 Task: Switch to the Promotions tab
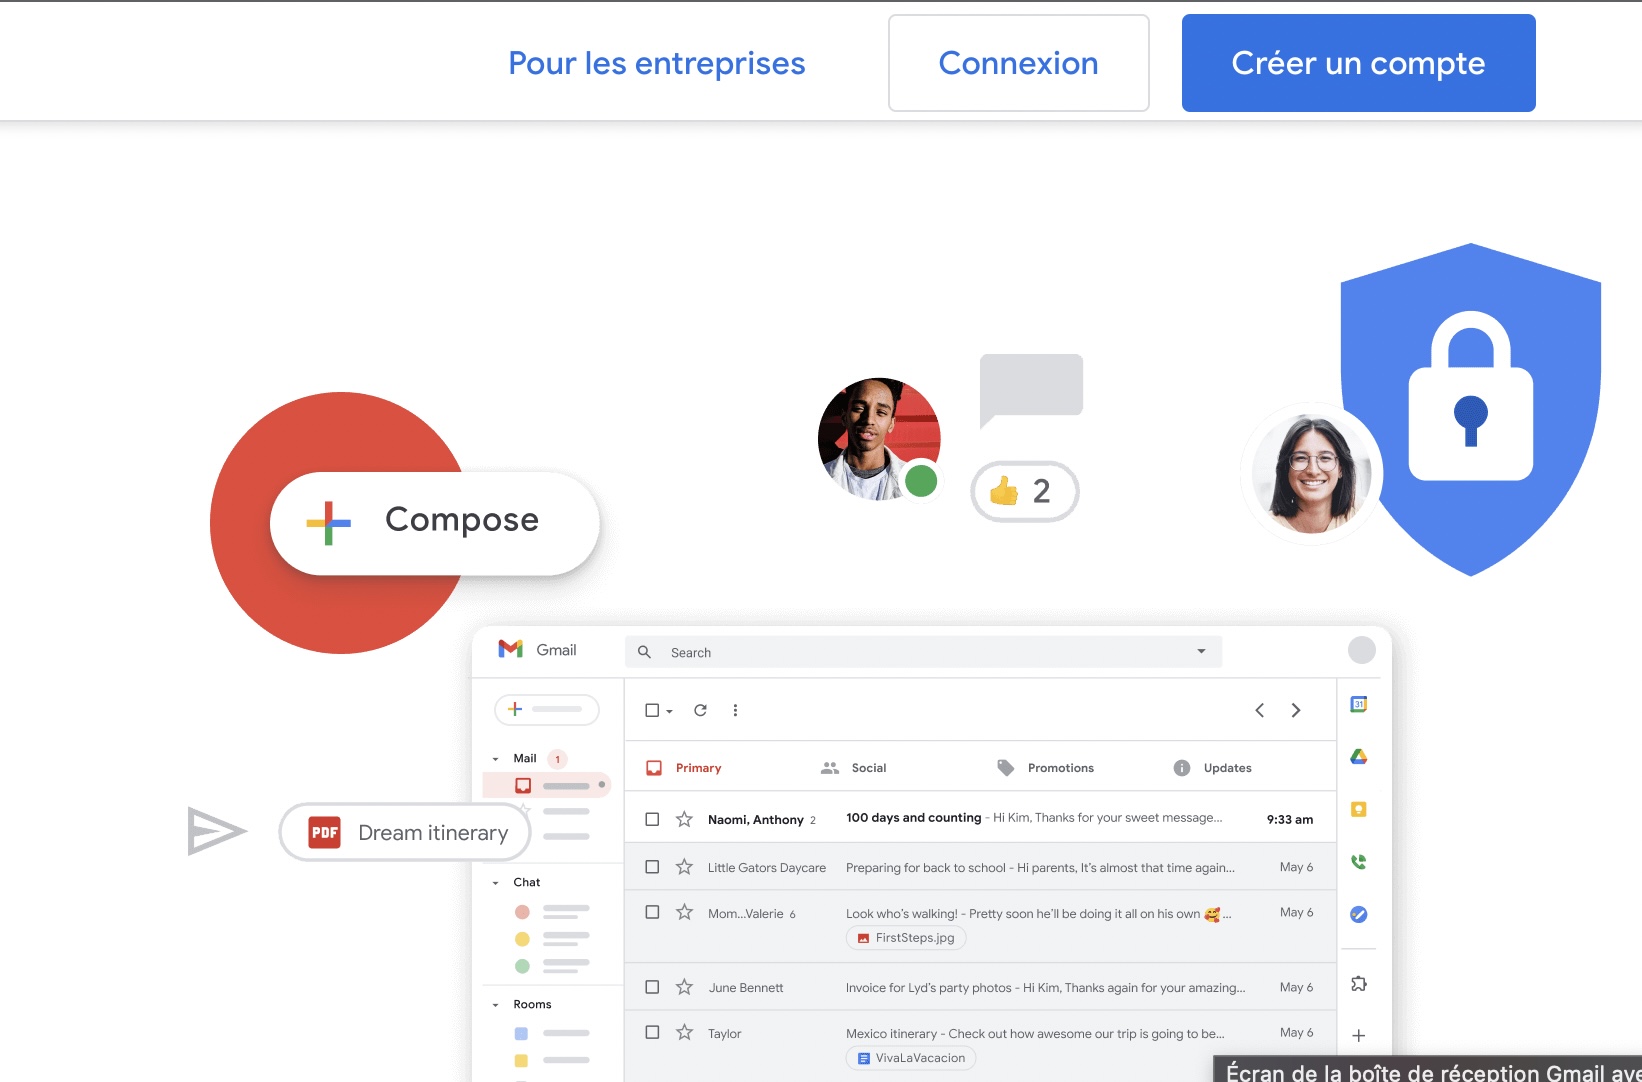1045,768
